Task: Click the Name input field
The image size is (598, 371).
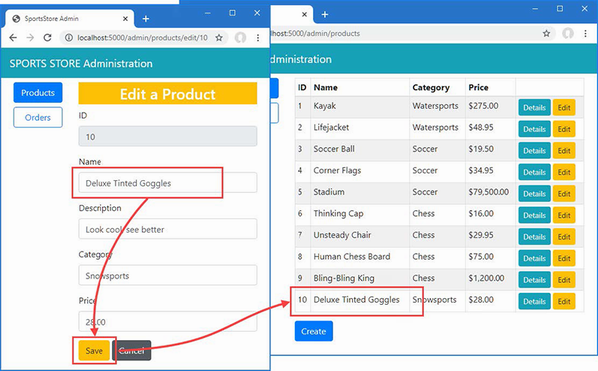Action: pos(168,183)
